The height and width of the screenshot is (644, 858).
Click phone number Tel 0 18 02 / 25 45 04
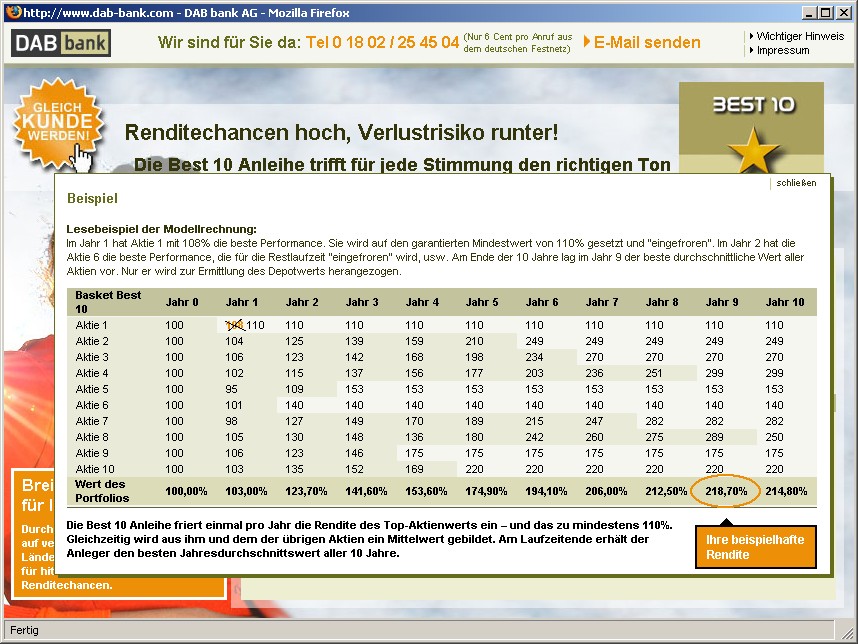pos(382,42)
